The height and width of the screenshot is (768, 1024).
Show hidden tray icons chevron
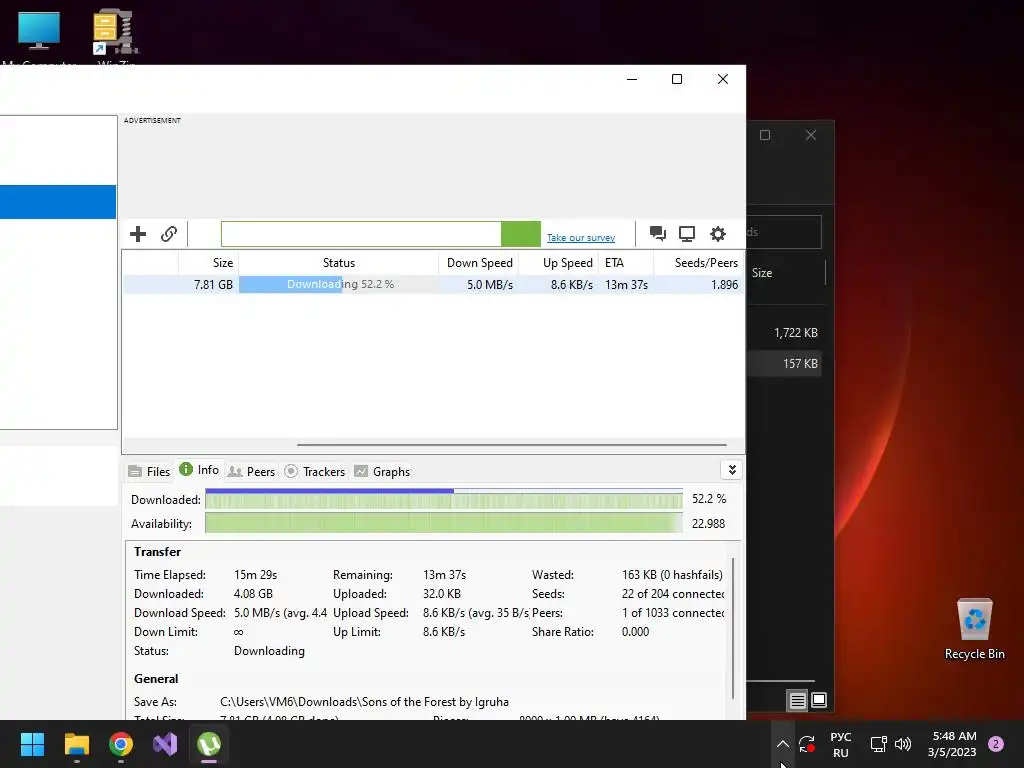782,744
